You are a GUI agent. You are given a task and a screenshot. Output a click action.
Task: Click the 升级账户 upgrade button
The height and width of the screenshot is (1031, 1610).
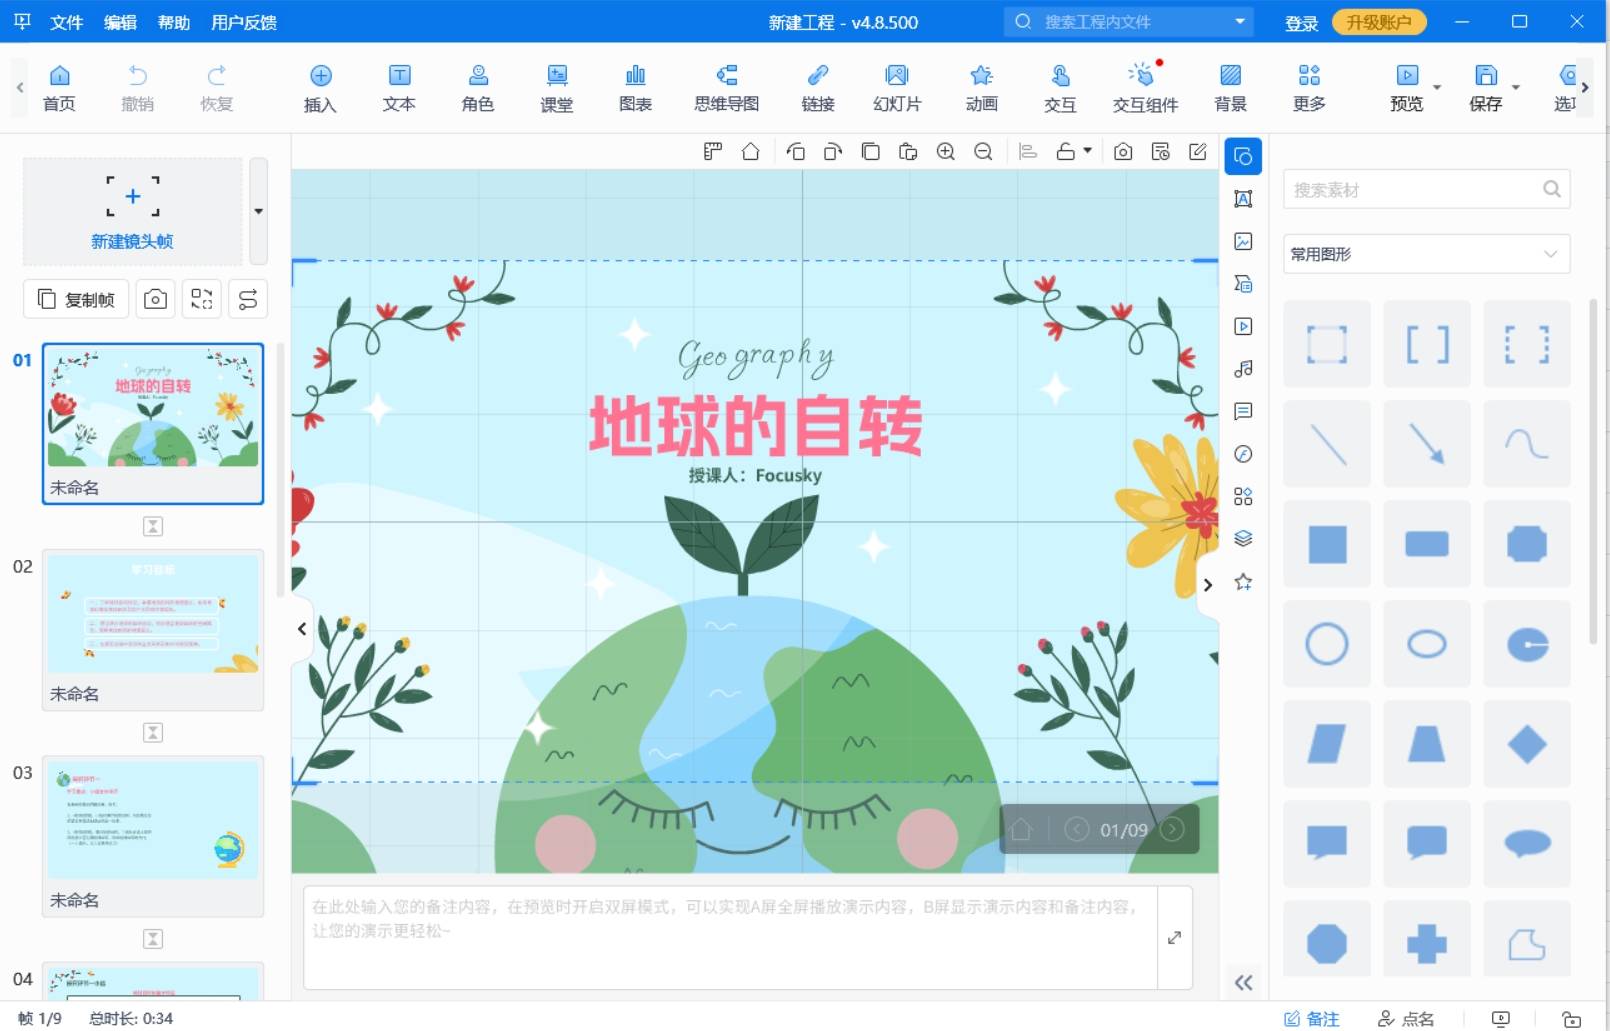1379,22
